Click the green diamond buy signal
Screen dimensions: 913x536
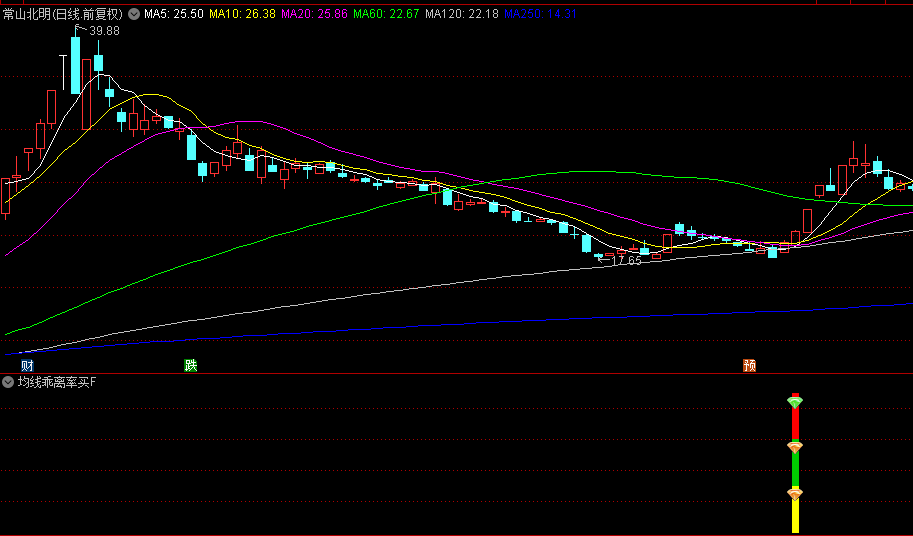795,402
